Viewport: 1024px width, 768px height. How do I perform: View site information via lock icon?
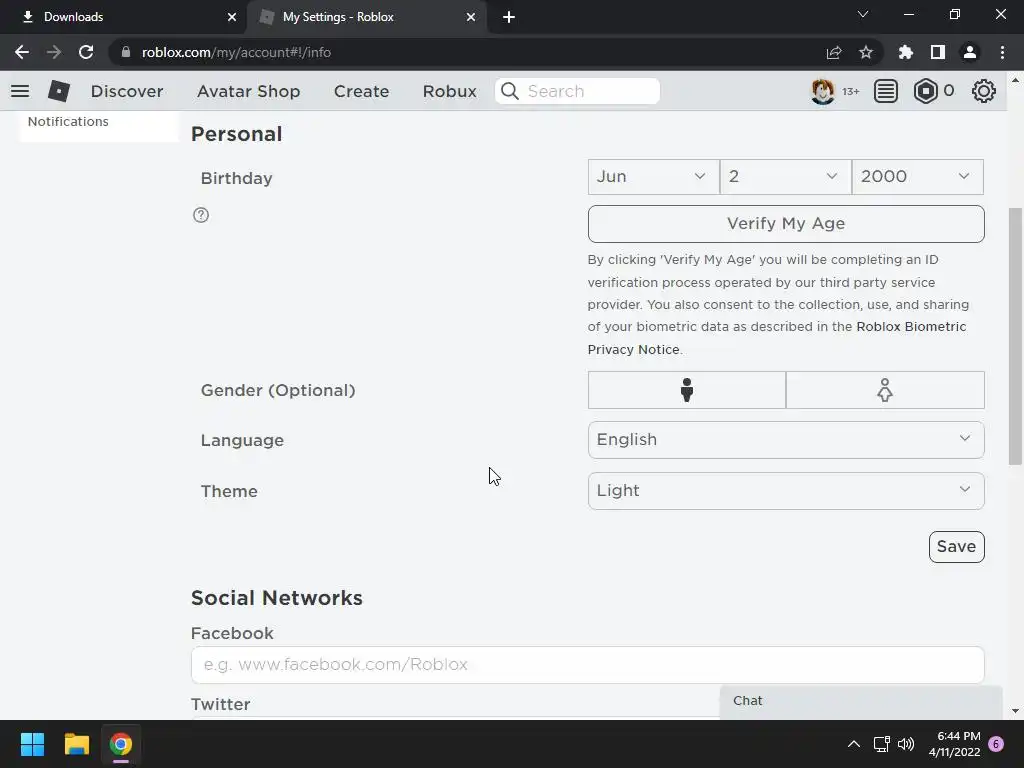pyautogui.click(x=126, y=52)
